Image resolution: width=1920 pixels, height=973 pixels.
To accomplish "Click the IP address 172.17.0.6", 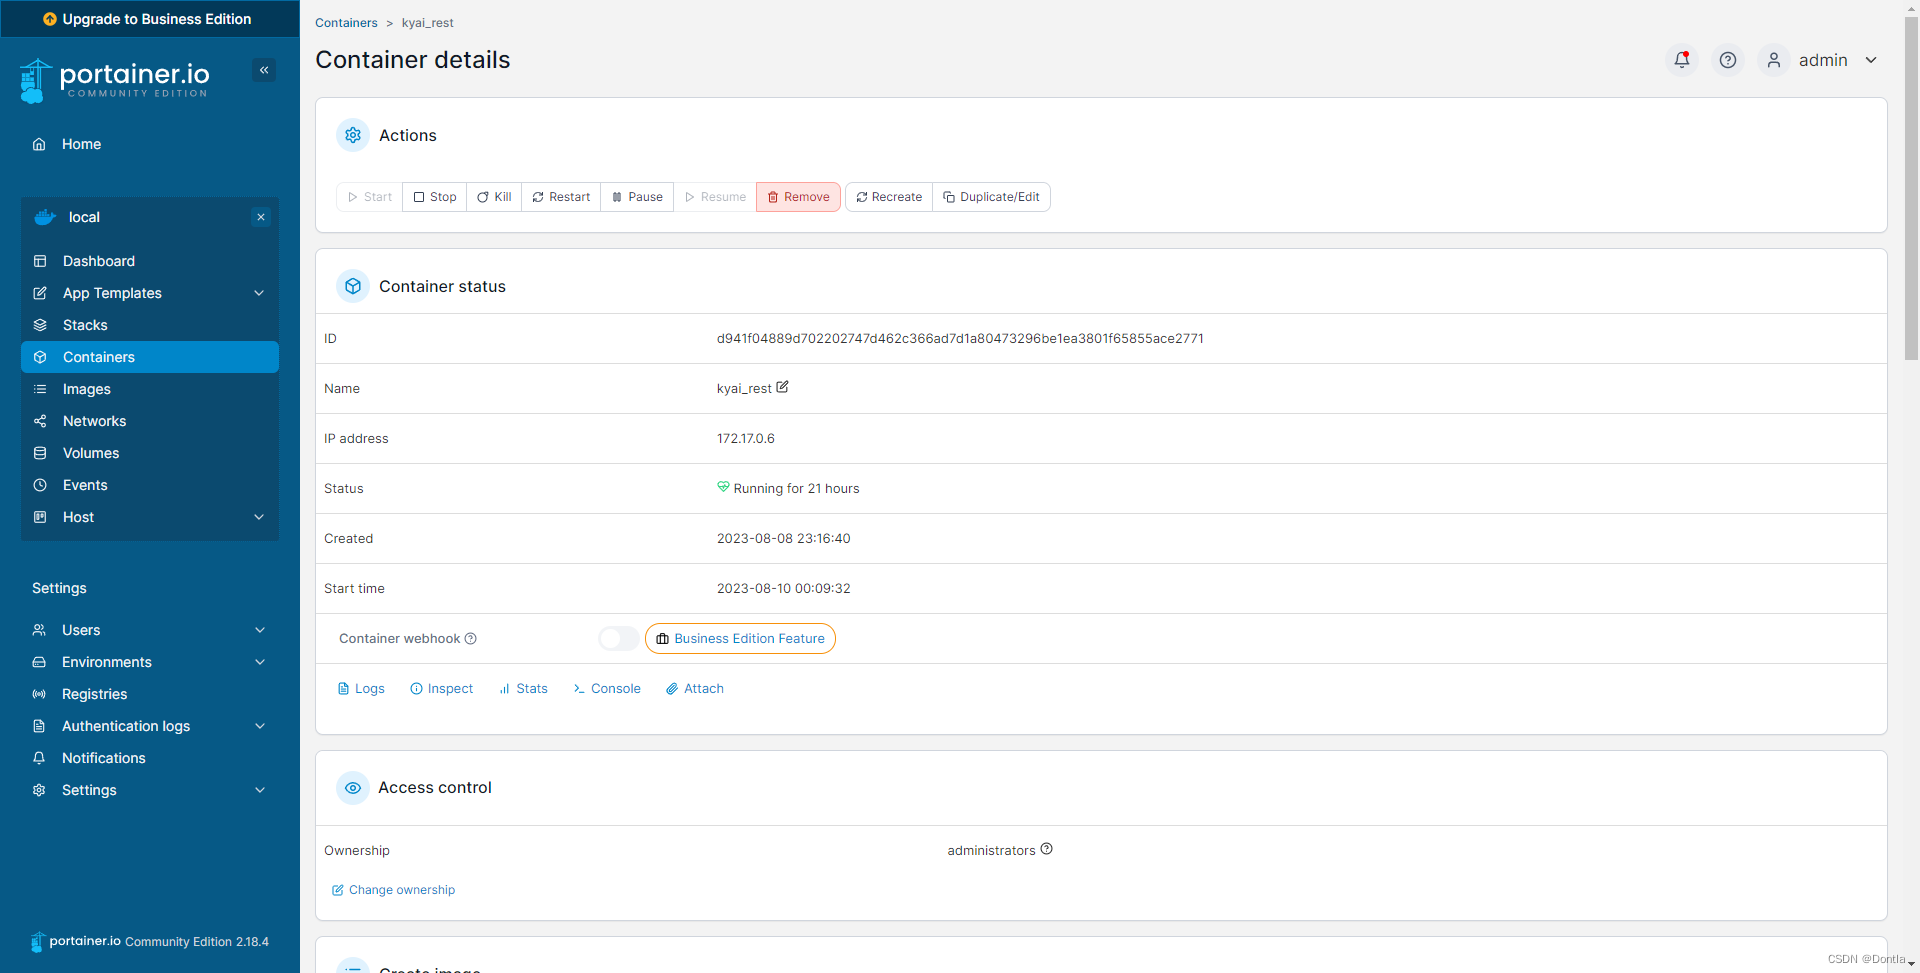I will tap(746, 438).
